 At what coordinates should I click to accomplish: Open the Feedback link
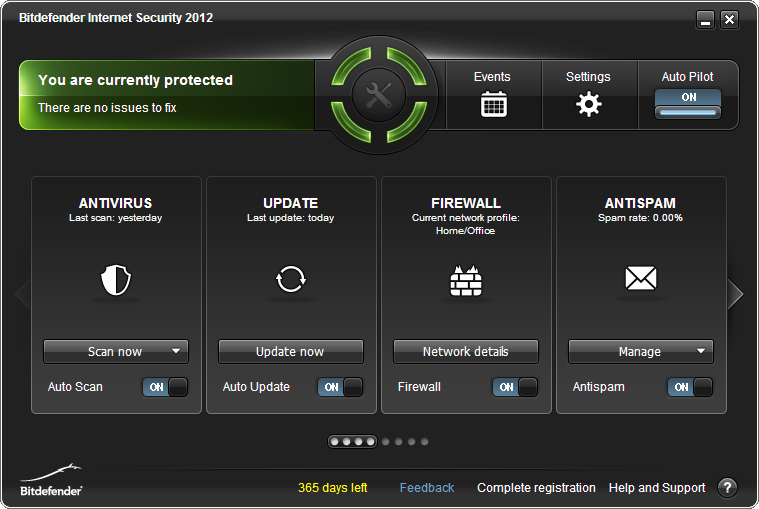[427, 488]
